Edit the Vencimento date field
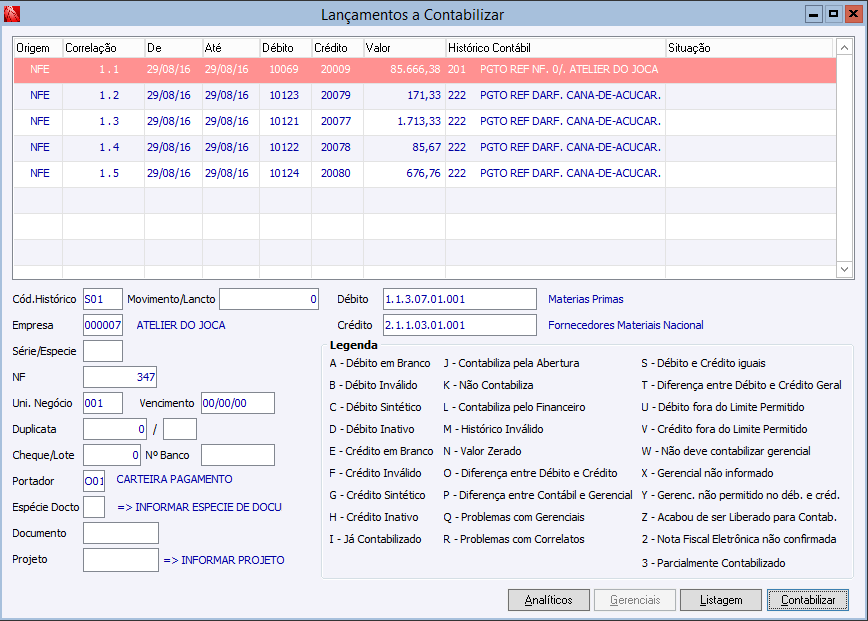This screenshot has width=868, height=621. [x=237, y=403]
